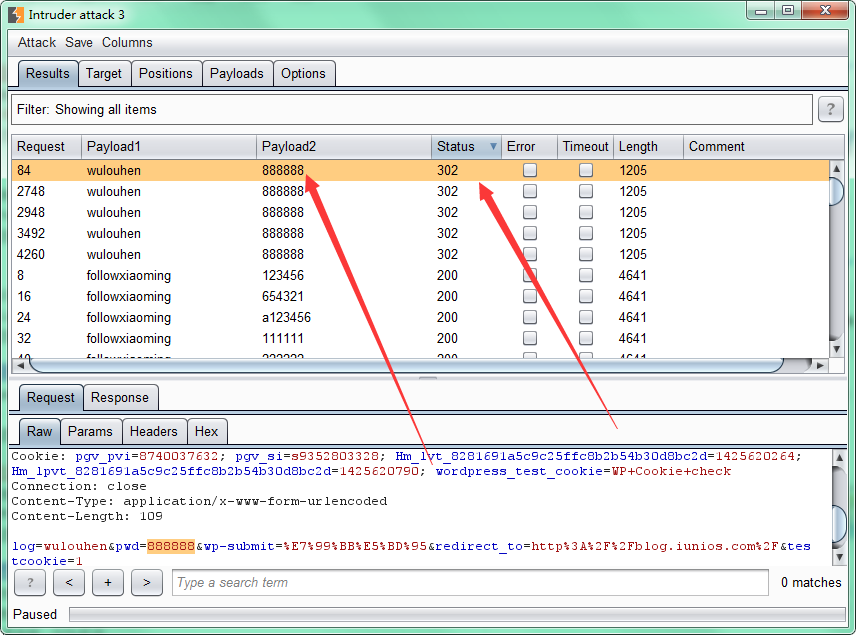The height and width of the screenshot is (635, 856).
Task: Switch to the Results tab
Action: pyautogui.click(x=47, y=74)
